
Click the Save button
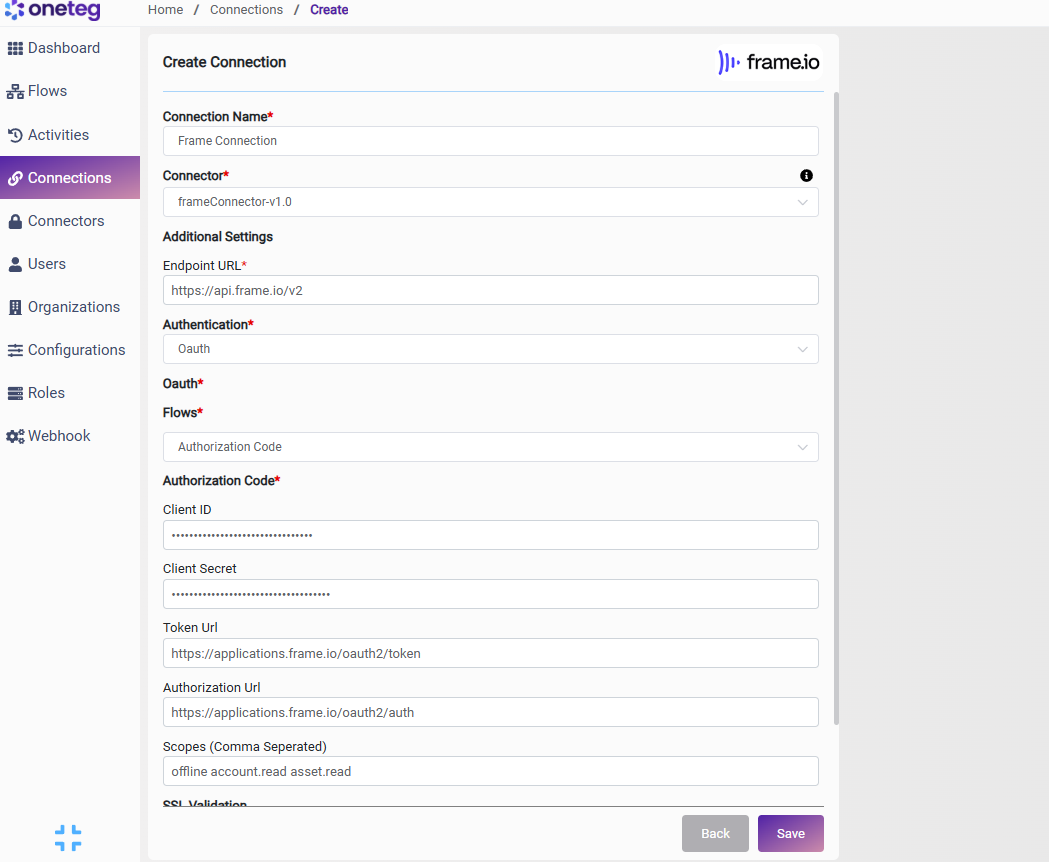point(790,833)
